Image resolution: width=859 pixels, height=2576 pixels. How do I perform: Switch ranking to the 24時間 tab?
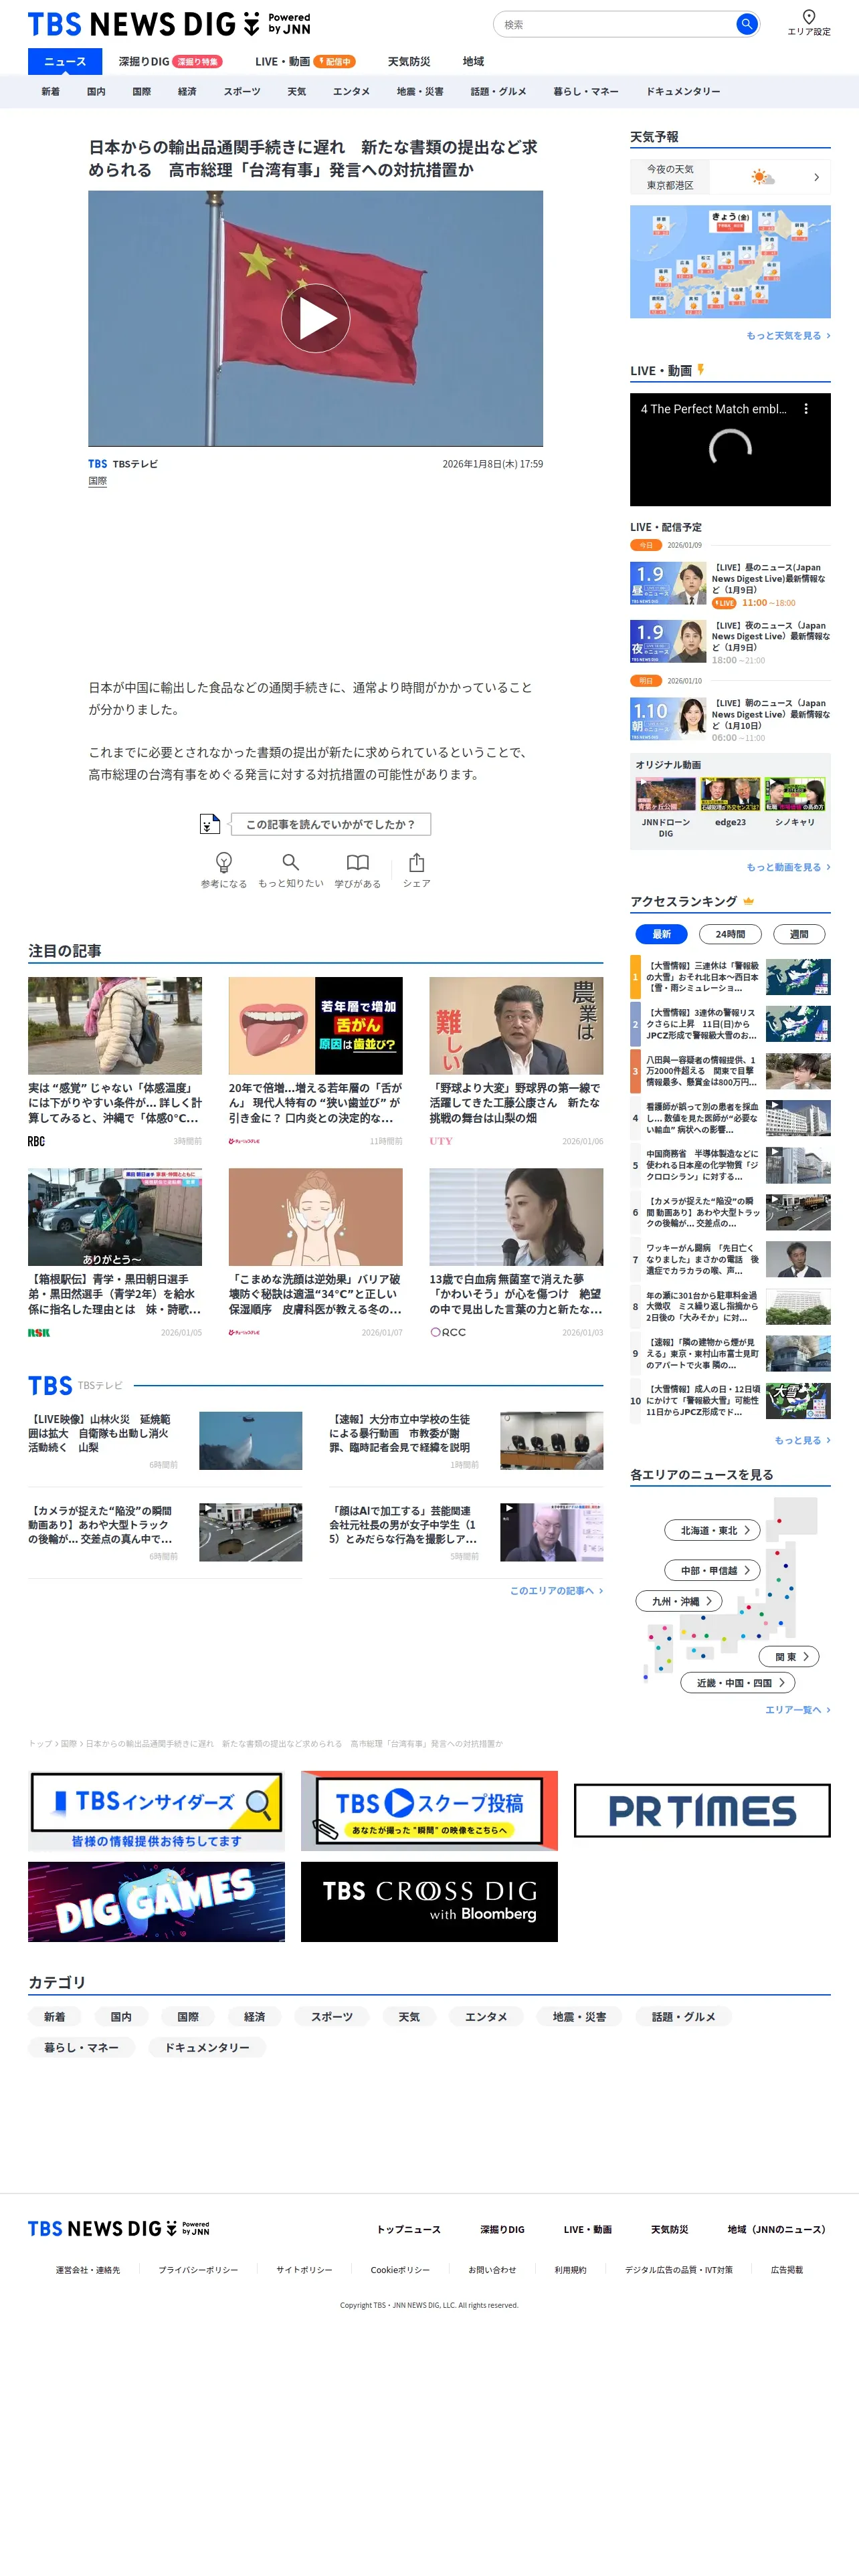click(x=730, y=934)
